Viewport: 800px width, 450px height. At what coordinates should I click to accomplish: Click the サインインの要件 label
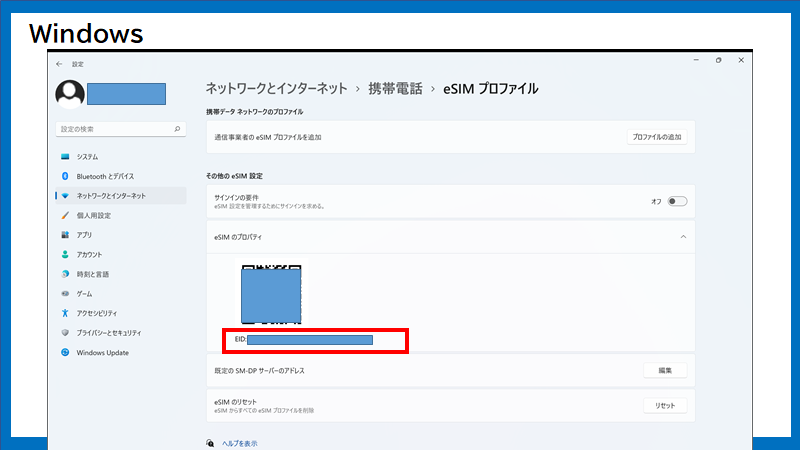click(x=236, y=197)
